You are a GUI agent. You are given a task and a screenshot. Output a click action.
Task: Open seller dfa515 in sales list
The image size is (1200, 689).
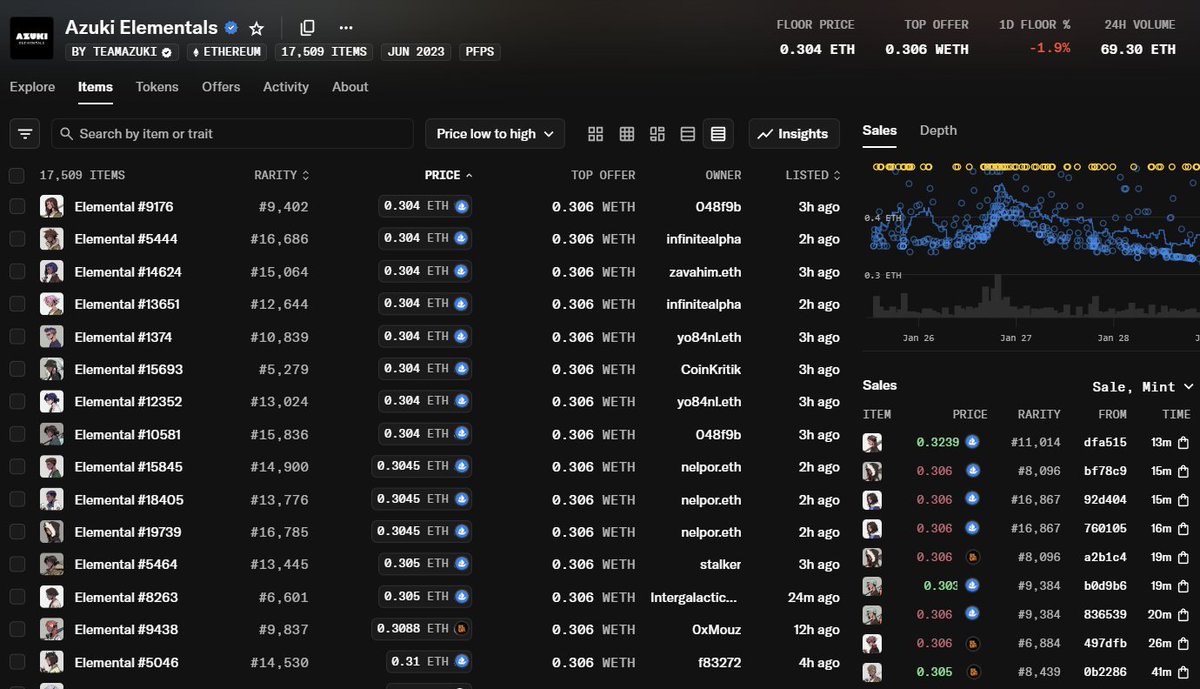pos(1105,442)
